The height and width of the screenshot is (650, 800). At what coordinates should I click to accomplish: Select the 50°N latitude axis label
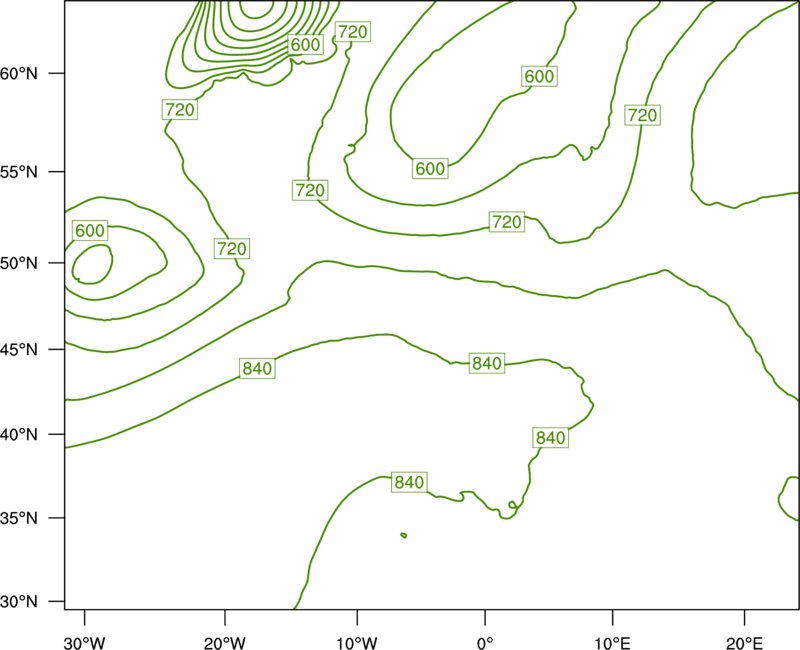coord(19,263)
